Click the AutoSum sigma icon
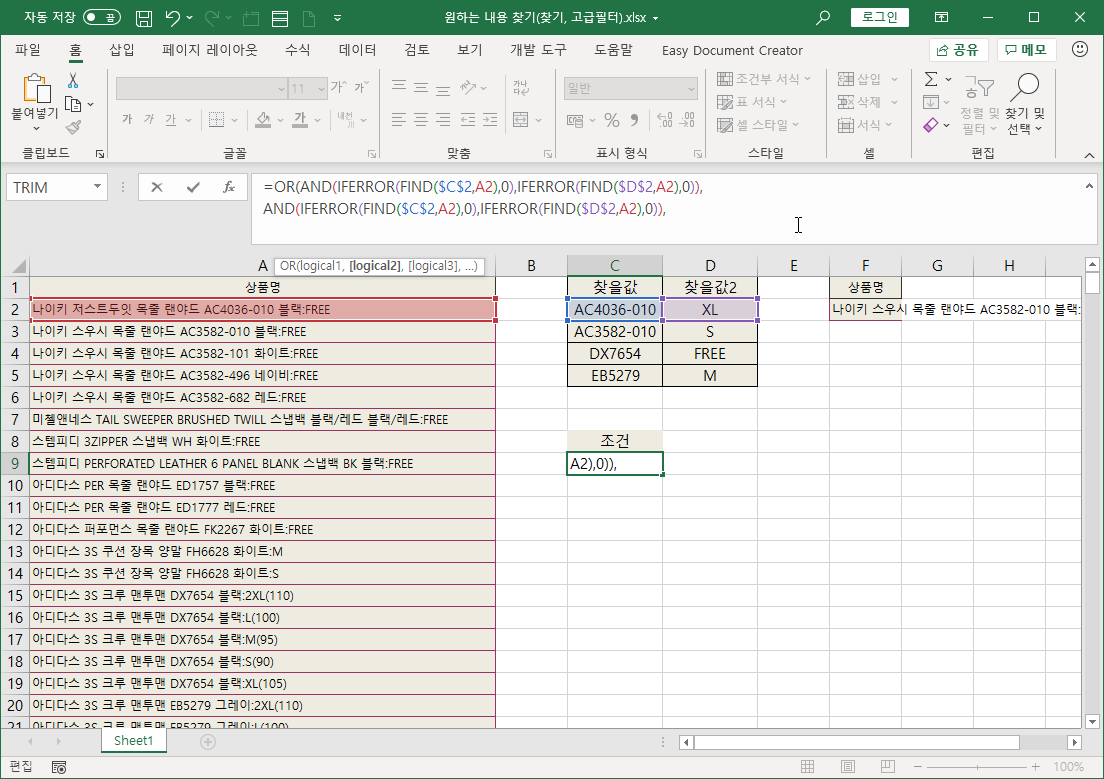The width and height of the screenshot is (1104, 779). tap(931, 79)
